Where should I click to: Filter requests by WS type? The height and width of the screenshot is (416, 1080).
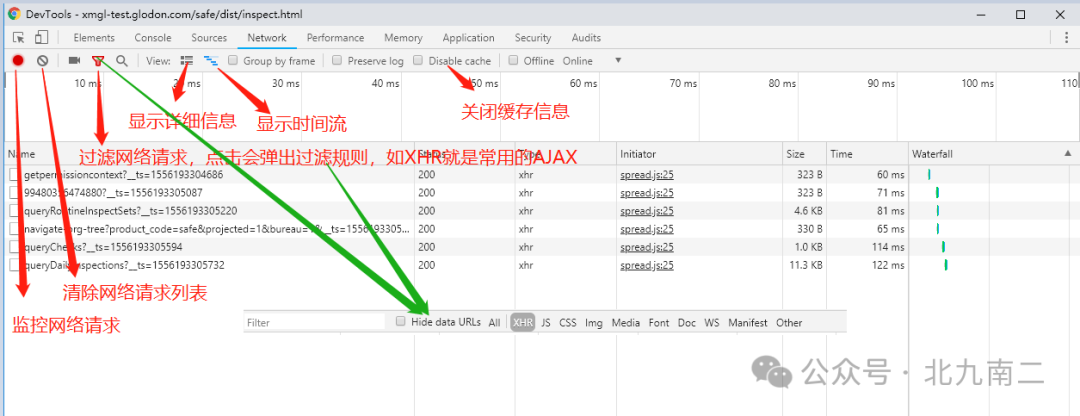pyautogui.click(x=712, y=322)
